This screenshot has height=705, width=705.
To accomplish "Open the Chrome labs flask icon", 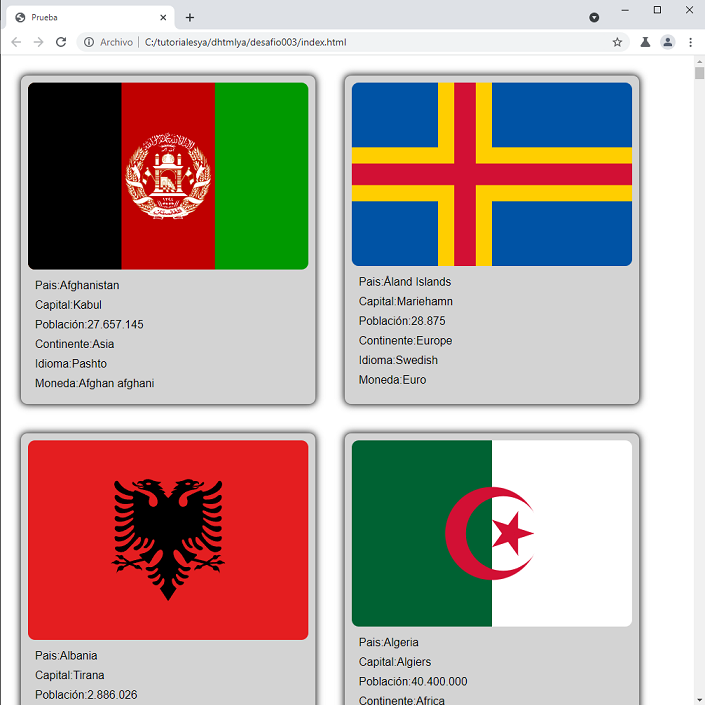I will (645, 42).
